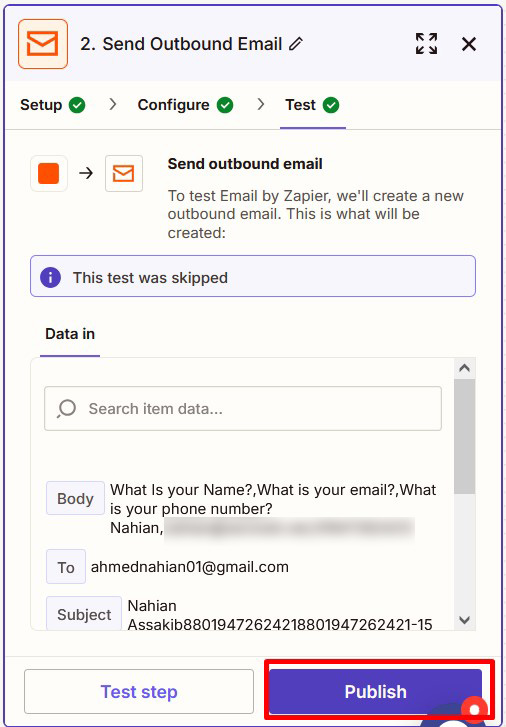Expand the panel with the fullscreen arrows icon
The width and height of the screenshot is (506, 727).
426,44
